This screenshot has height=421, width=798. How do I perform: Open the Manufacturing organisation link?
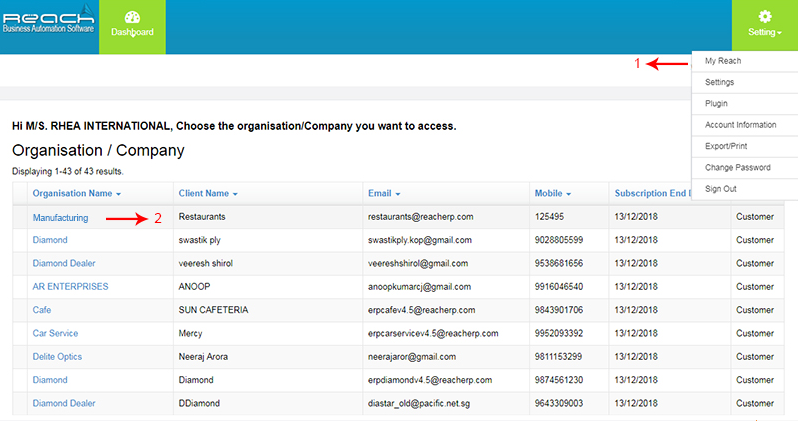(60, 217)
